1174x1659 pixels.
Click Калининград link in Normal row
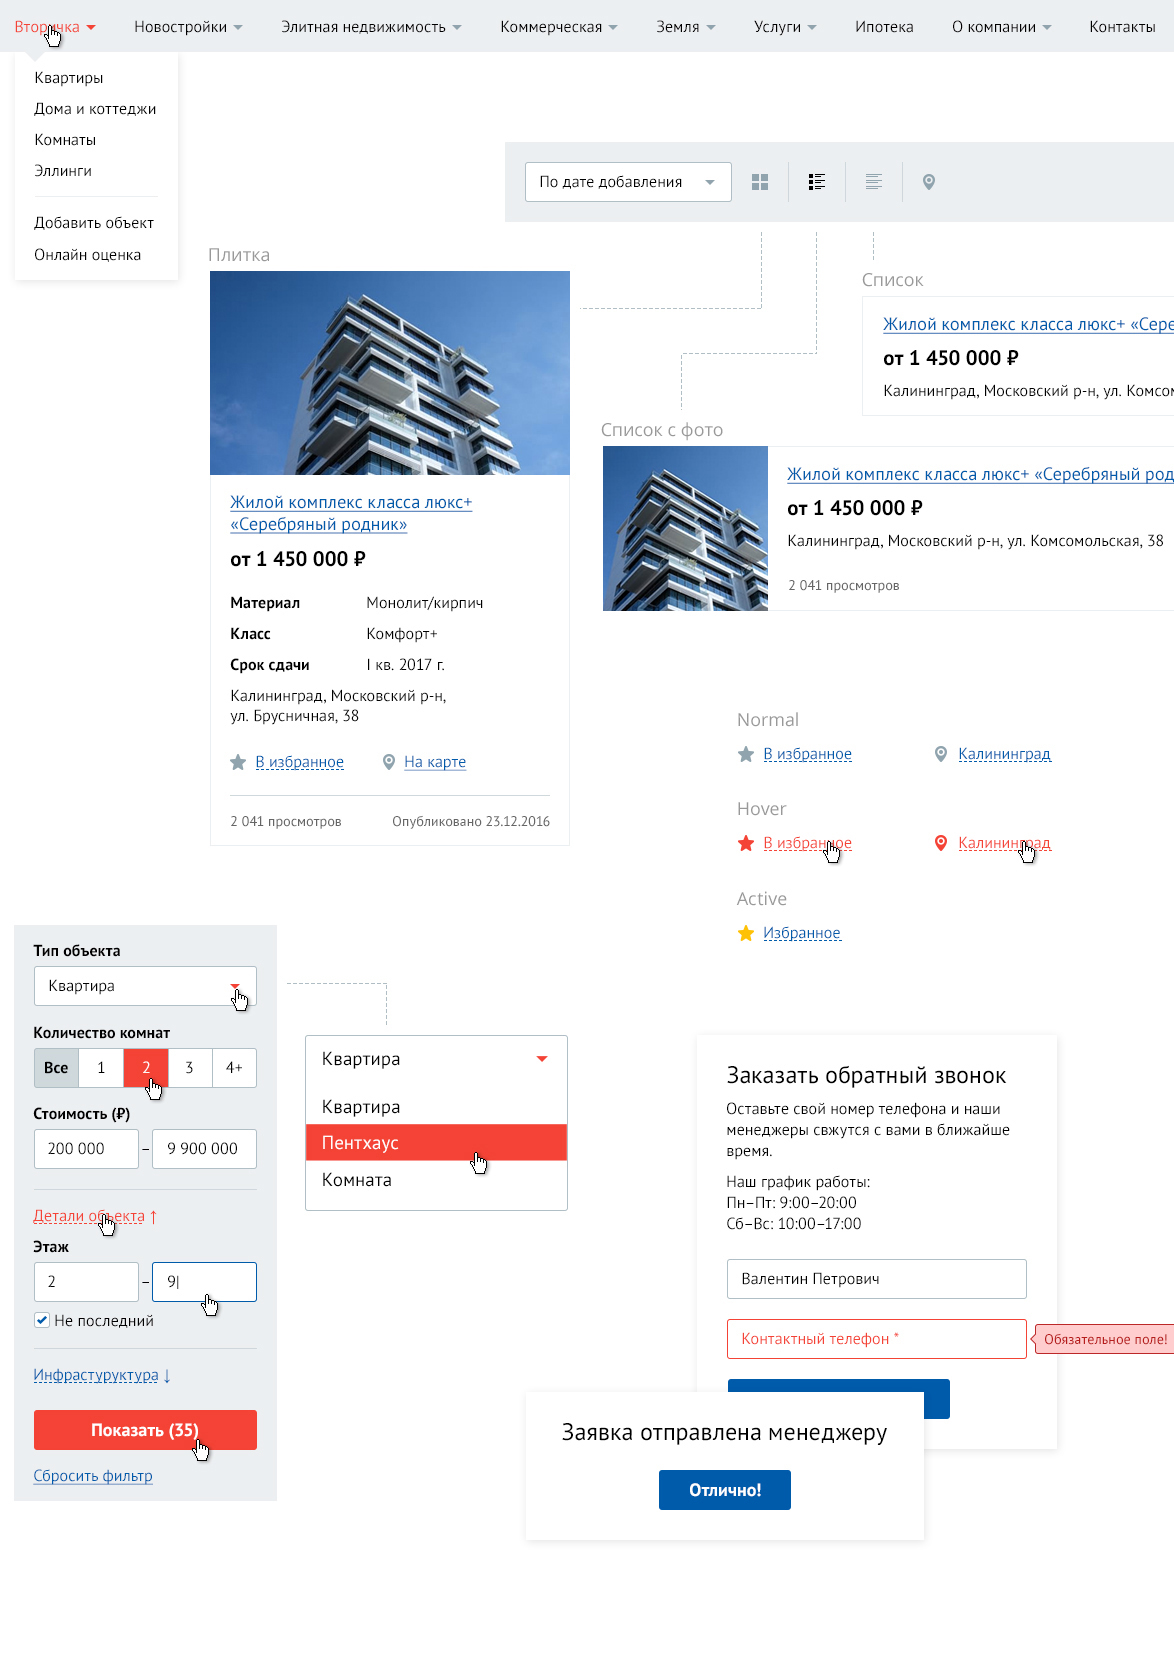pyautogui.click(x=1004, y=754)
